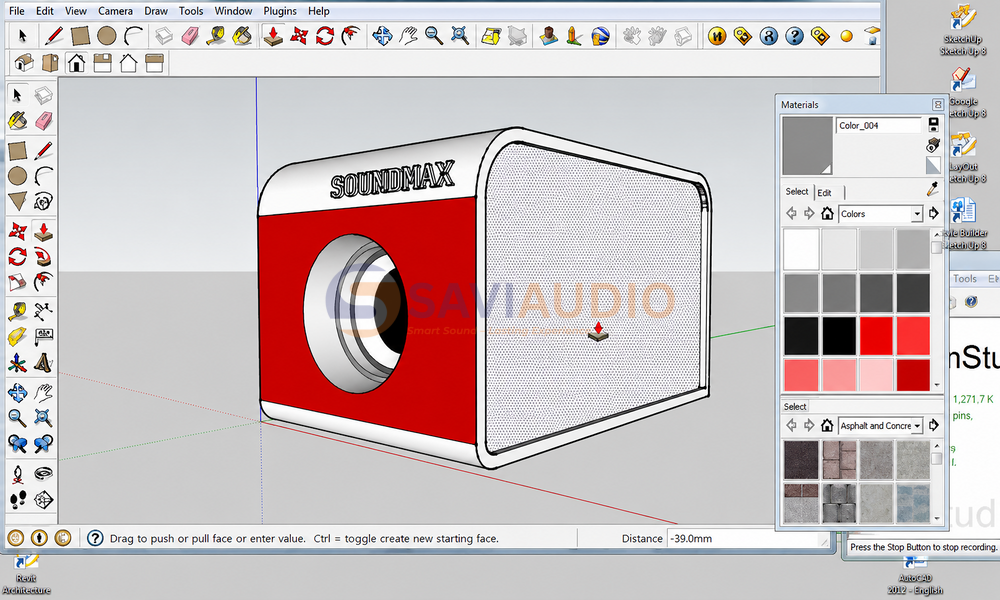Click the Tape Measure tool in top toolbar
The image size is (1000, 600).
216,36
